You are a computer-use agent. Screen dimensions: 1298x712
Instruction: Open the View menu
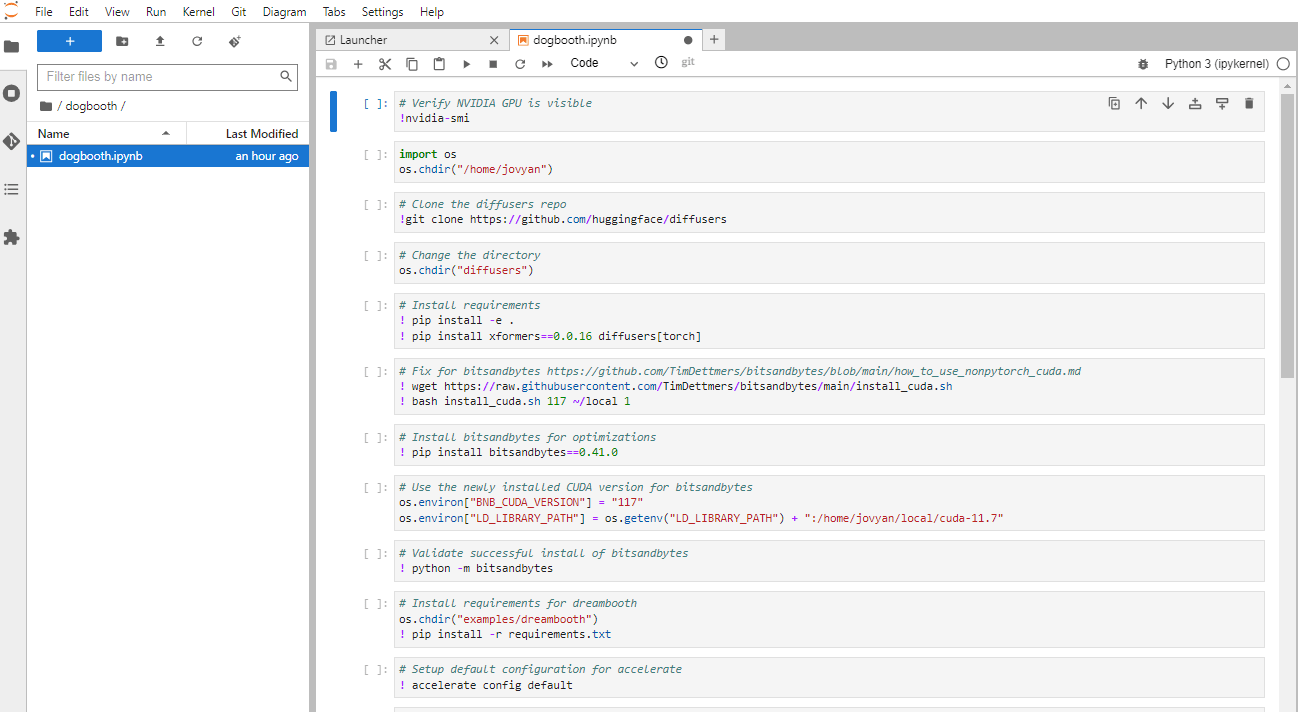click(x=117, y=12)
